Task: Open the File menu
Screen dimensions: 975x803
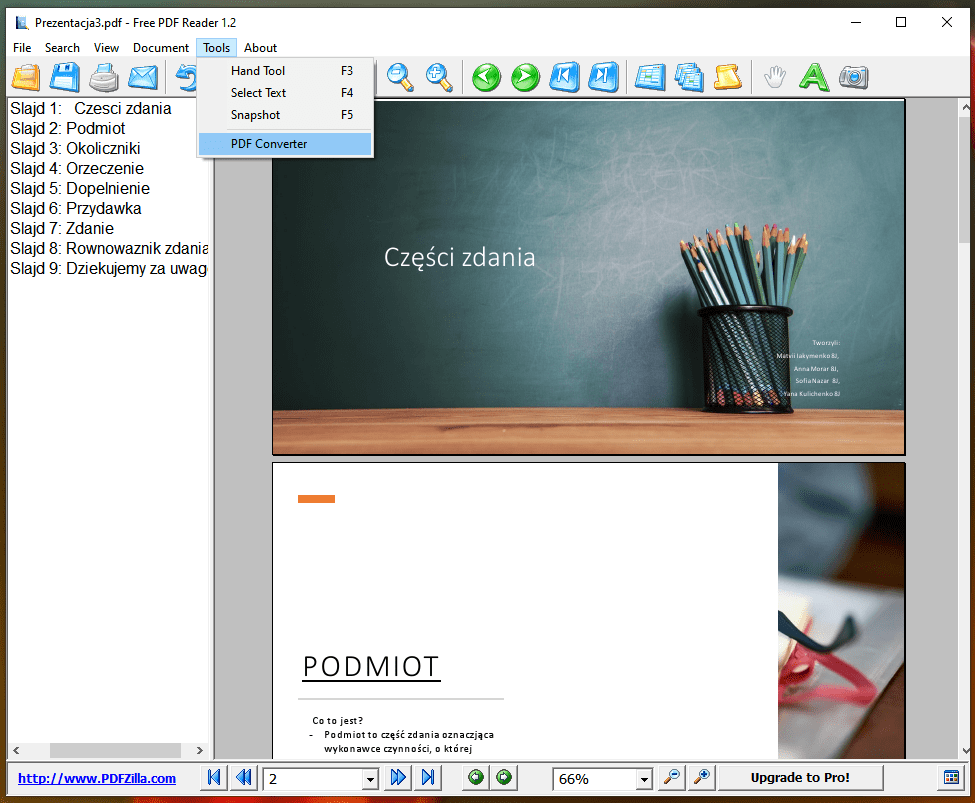Action: click(22, 48)
